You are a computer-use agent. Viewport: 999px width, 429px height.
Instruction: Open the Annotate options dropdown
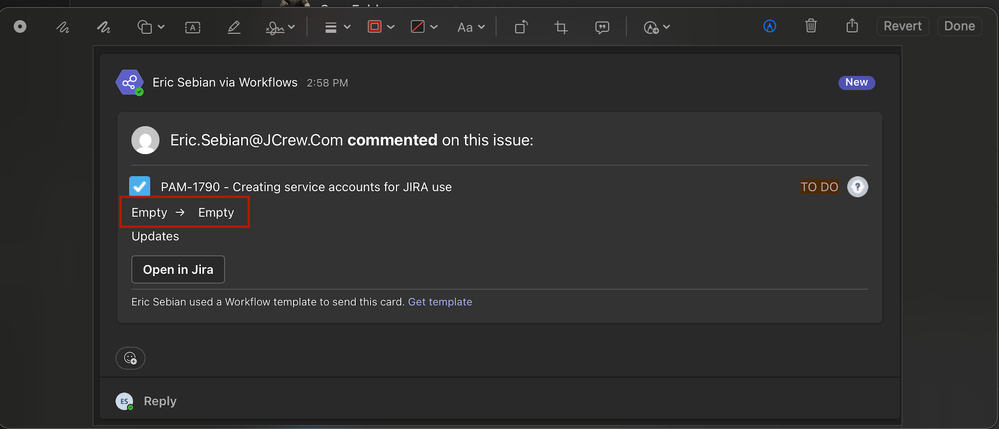coord(657,27)
